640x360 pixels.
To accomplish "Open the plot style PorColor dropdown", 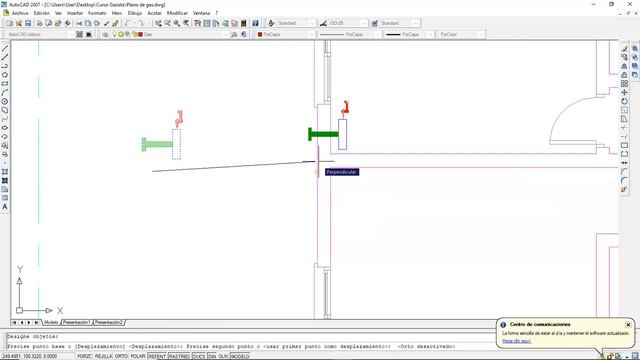I will point(461,35).
